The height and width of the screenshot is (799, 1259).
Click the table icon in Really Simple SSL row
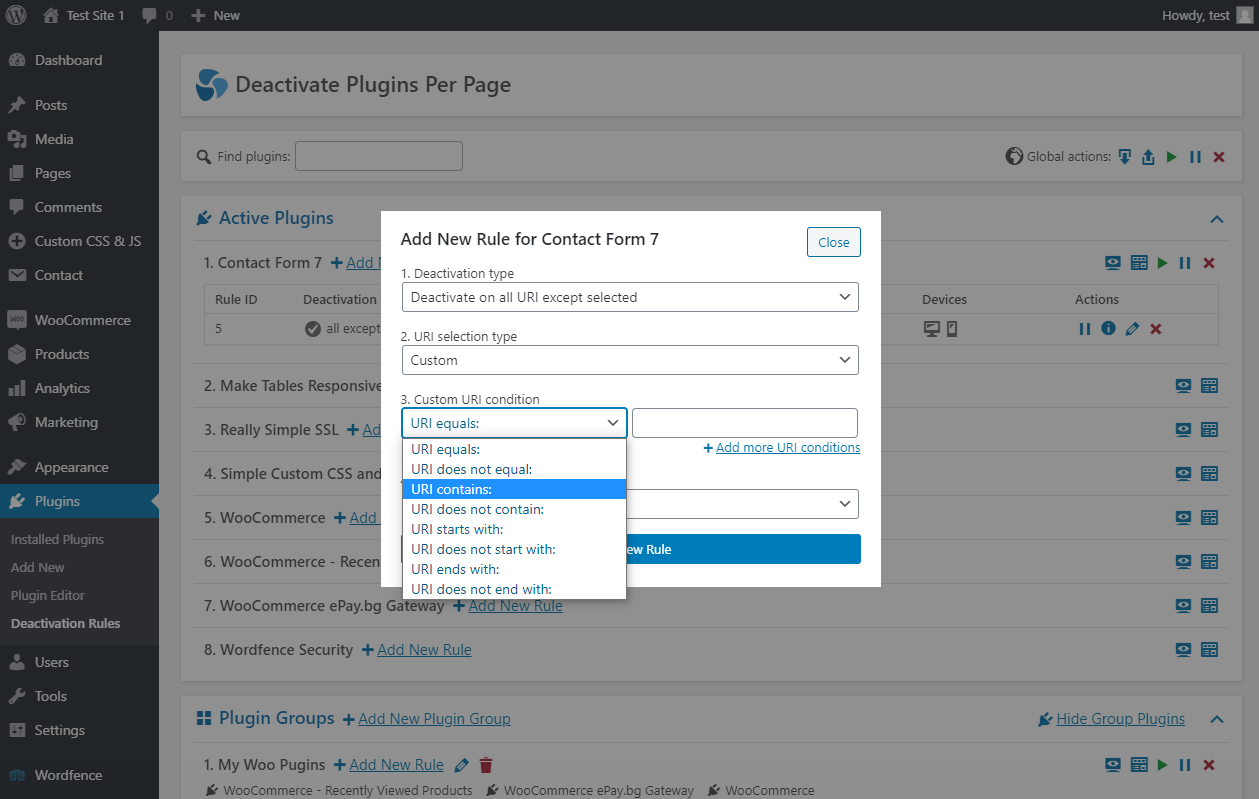1209,430
